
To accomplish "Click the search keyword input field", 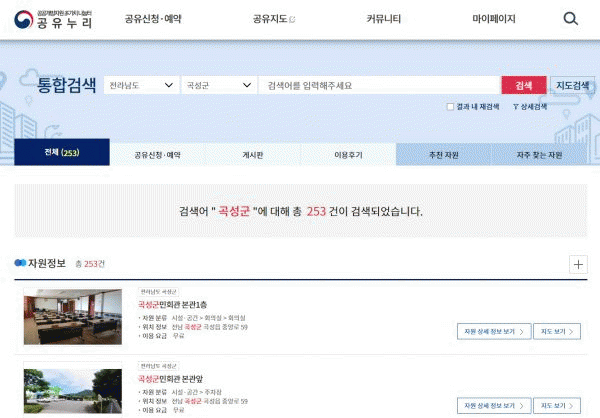I will [378, 86].
